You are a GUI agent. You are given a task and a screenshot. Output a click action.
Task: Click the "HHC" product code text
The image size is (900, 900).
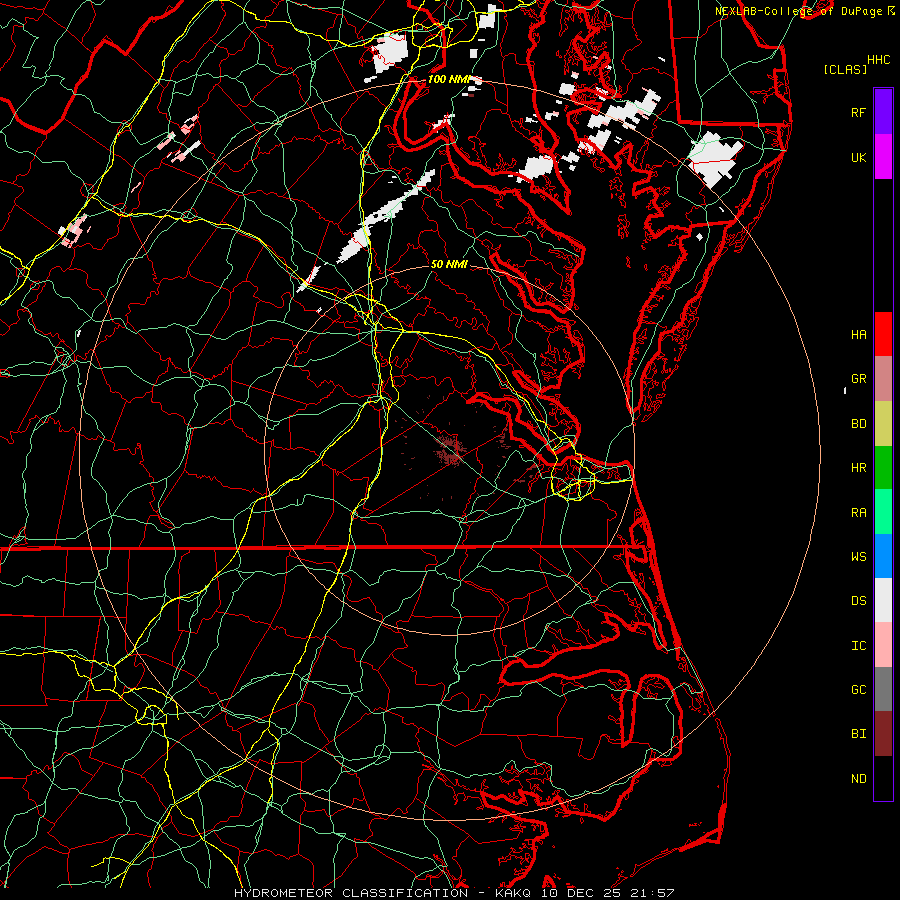click(878, 60)
